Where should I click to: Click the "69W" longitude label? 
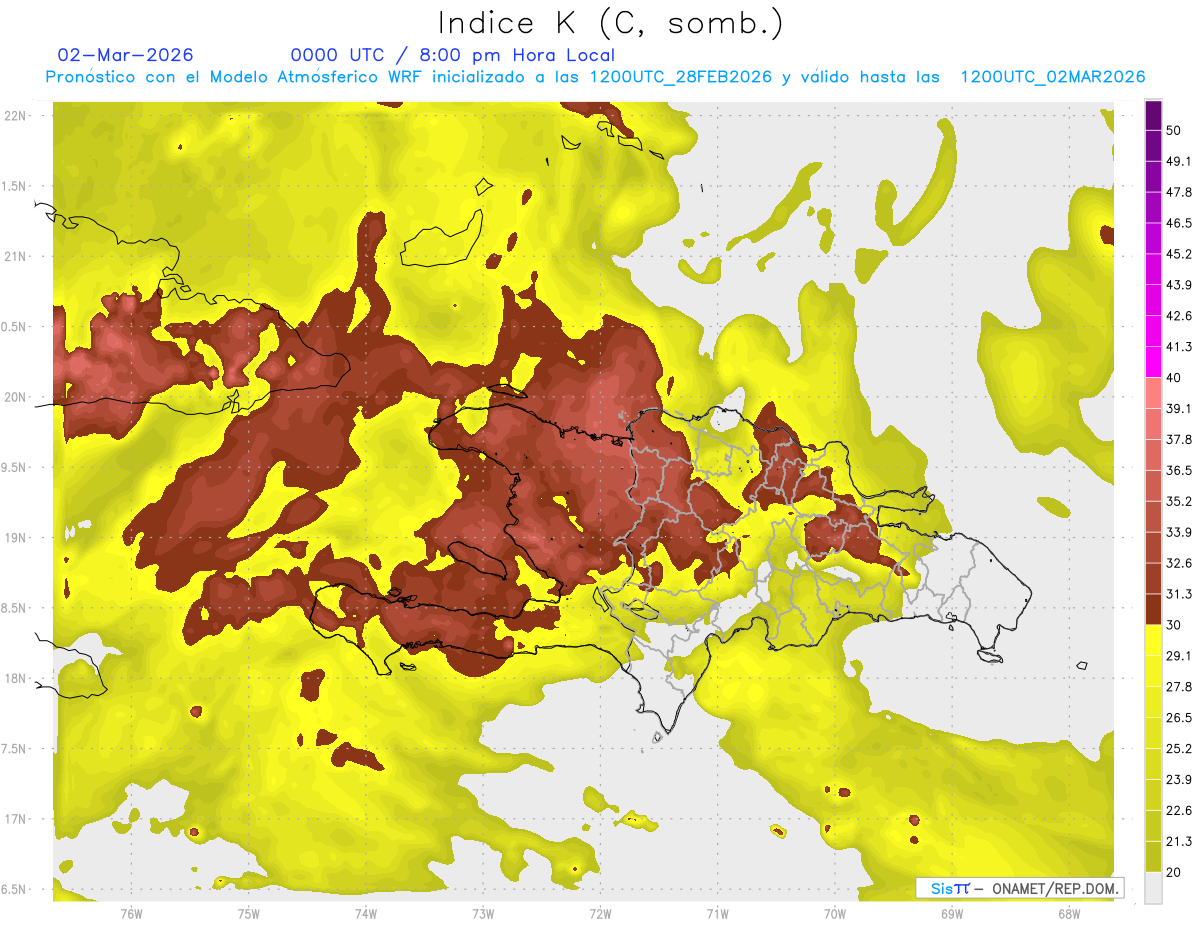(x=952, y=913)
